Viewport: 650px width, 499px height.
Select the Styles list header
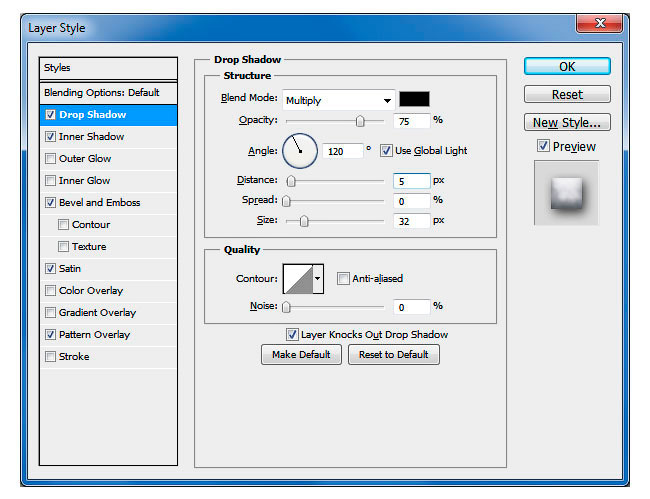pos(109,68)
